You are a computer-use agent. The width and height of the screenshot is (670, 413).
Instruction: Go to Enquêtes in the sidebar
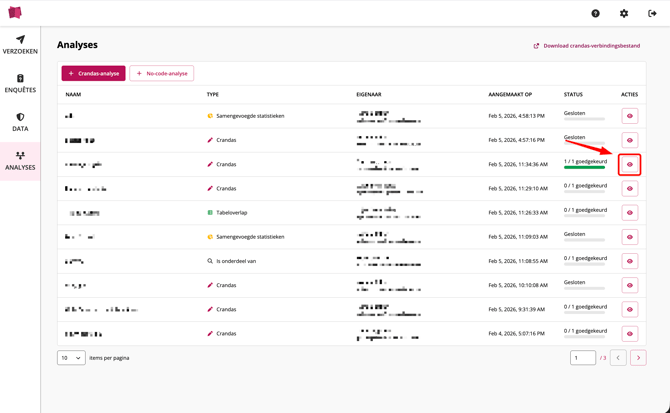(20, 83)
